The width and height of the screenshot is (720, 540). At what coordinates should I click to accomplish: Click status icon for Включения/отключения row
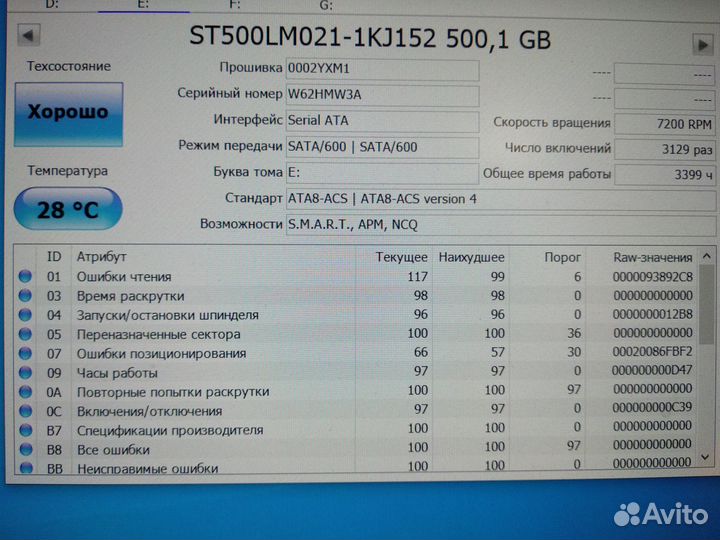pyautogui.click(x=26, y=411)
